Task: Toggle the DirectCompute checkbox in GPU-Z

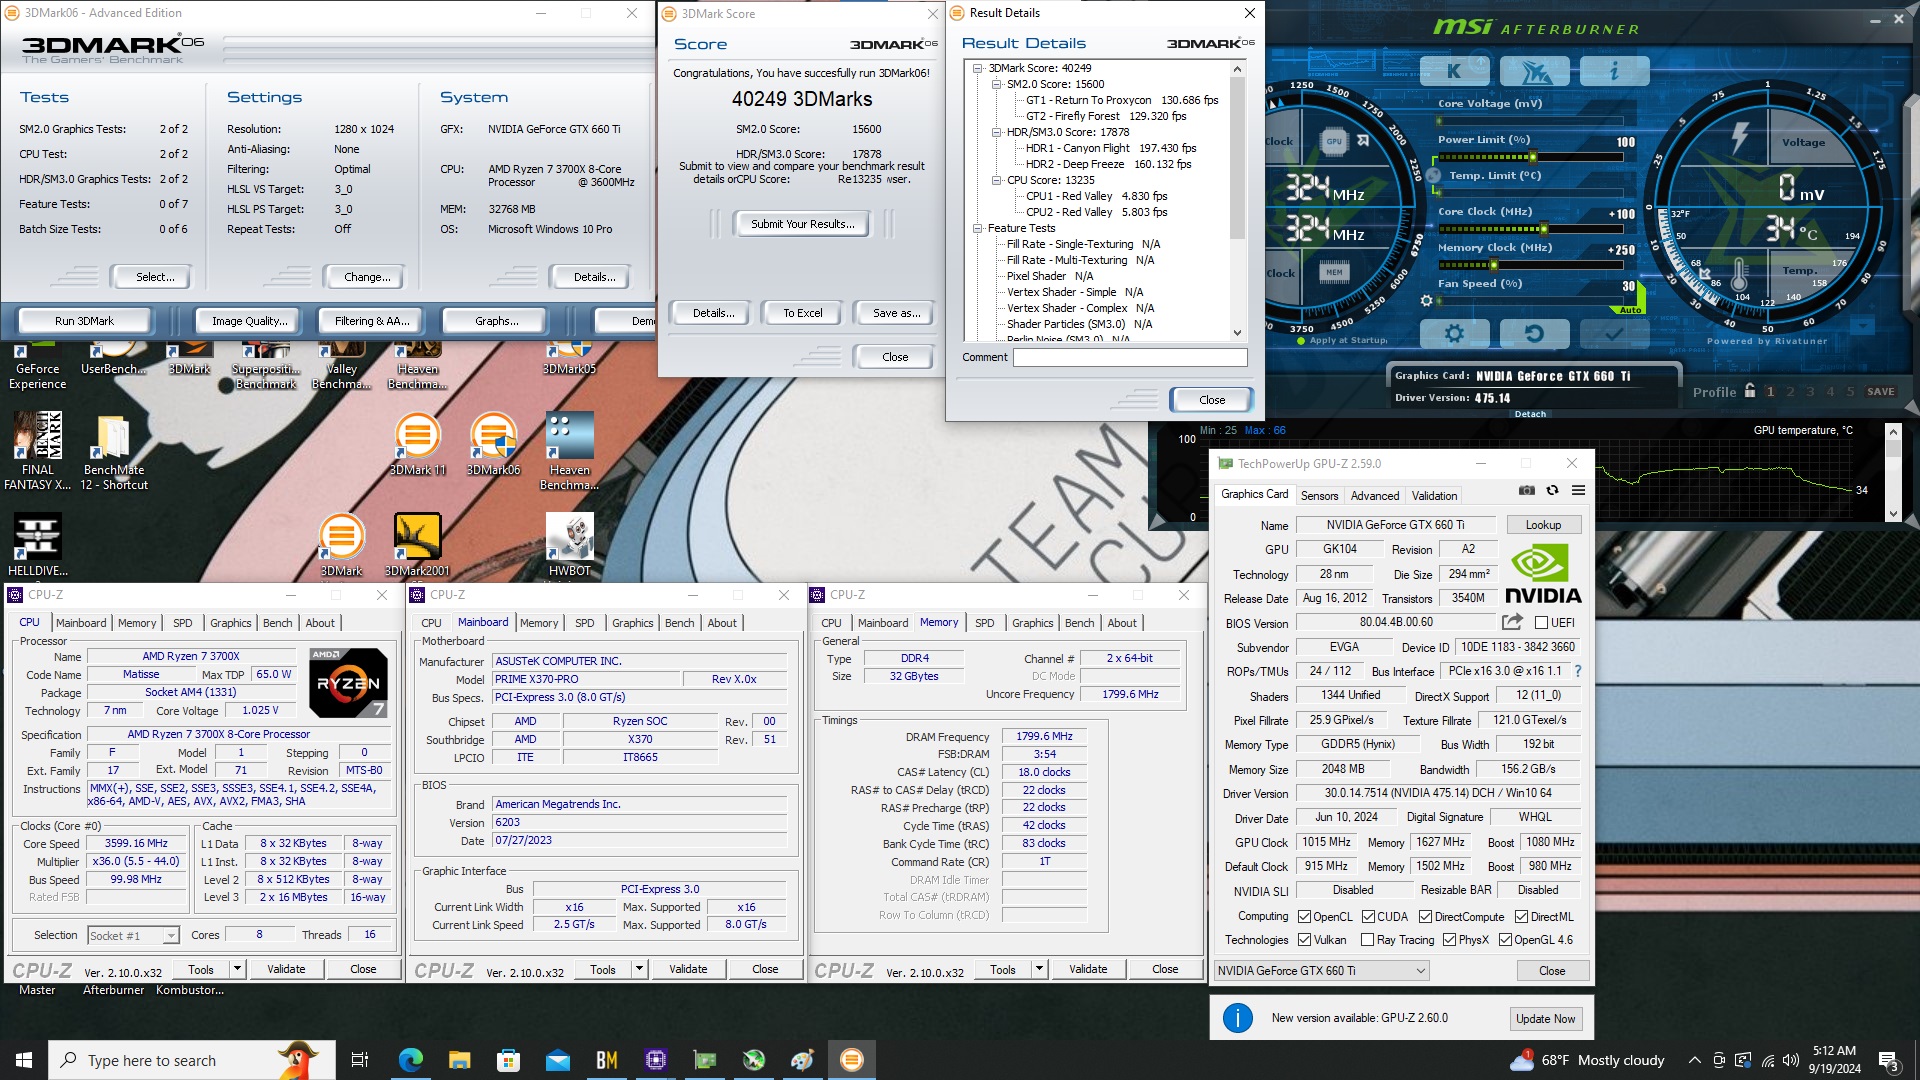Action: [1425, 917]
